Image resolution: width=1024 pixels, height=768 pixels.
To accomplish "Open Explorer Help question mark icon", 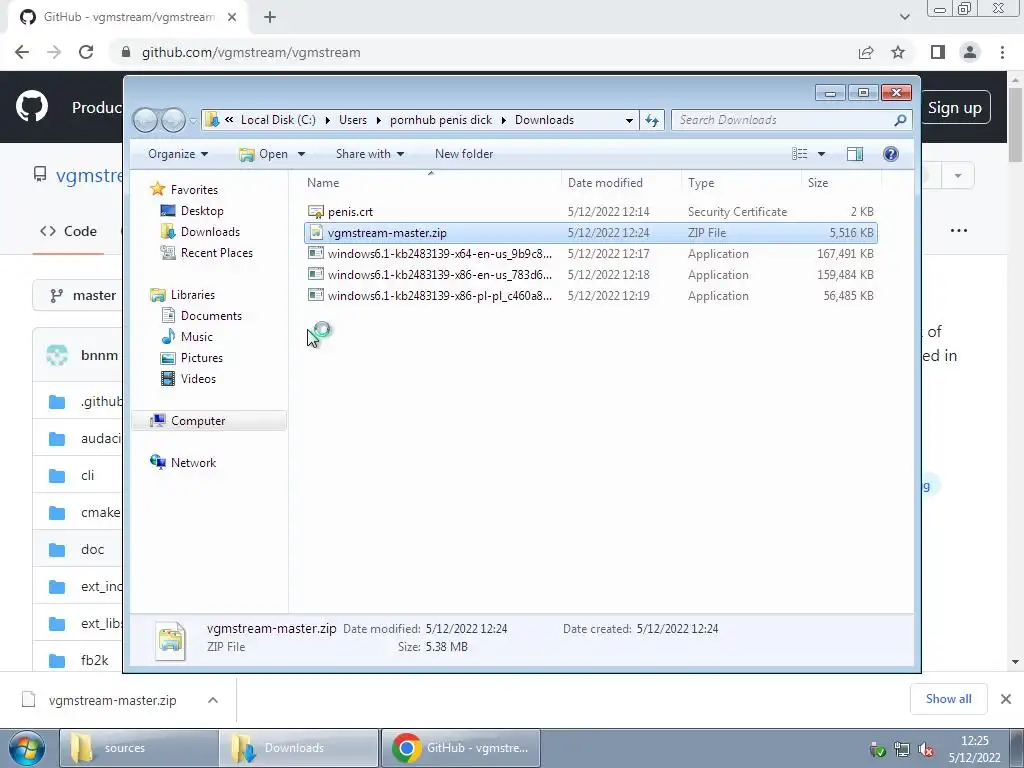I will 890,154.
